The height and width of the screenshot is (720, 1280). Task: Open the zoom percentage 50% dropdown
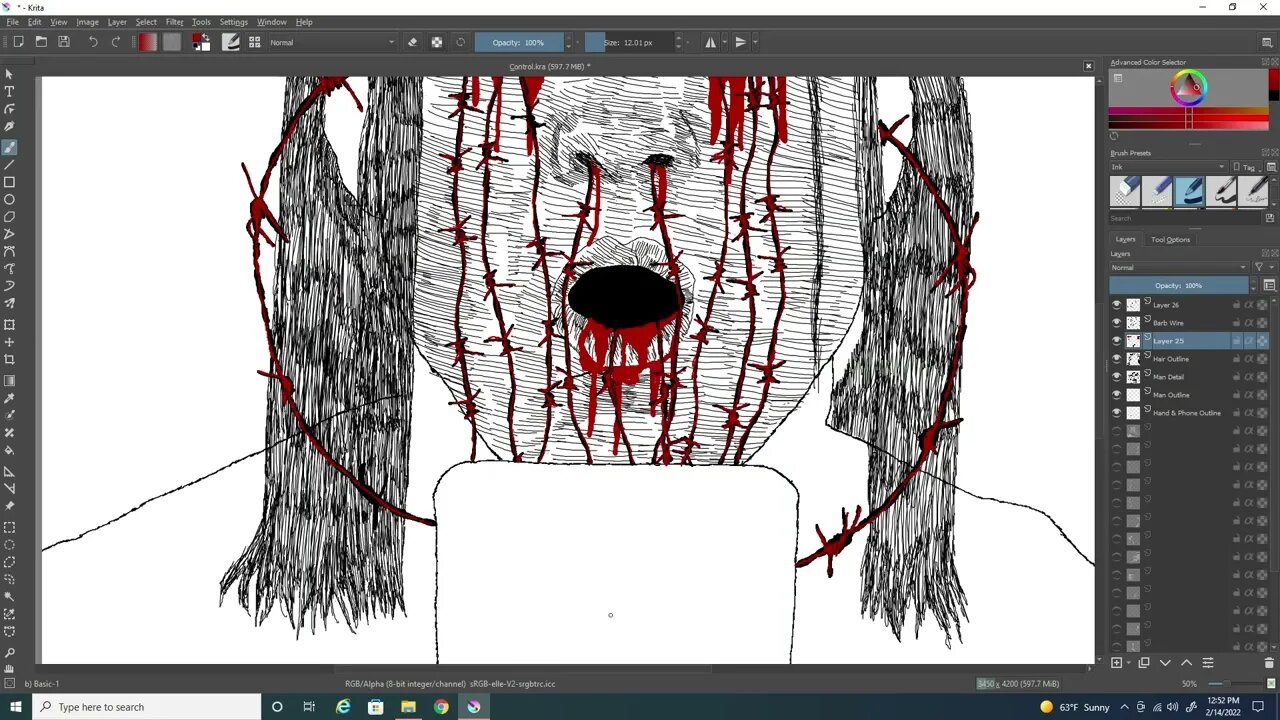pyautogui.click(x=1190, y=684)
